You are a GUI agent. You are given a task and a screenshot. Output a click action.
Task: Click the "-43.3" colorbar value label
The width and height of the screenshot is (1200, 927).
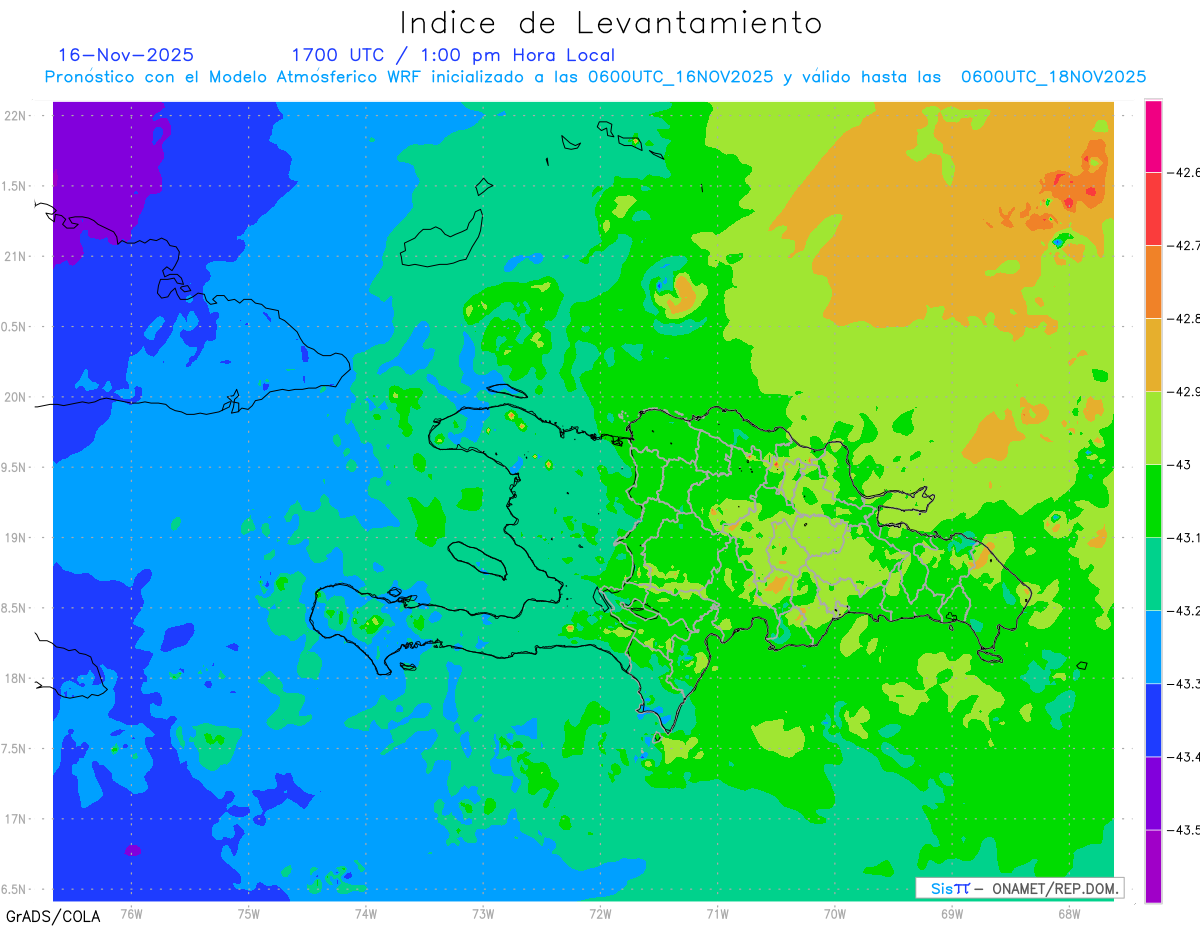tap(1184, 683)
